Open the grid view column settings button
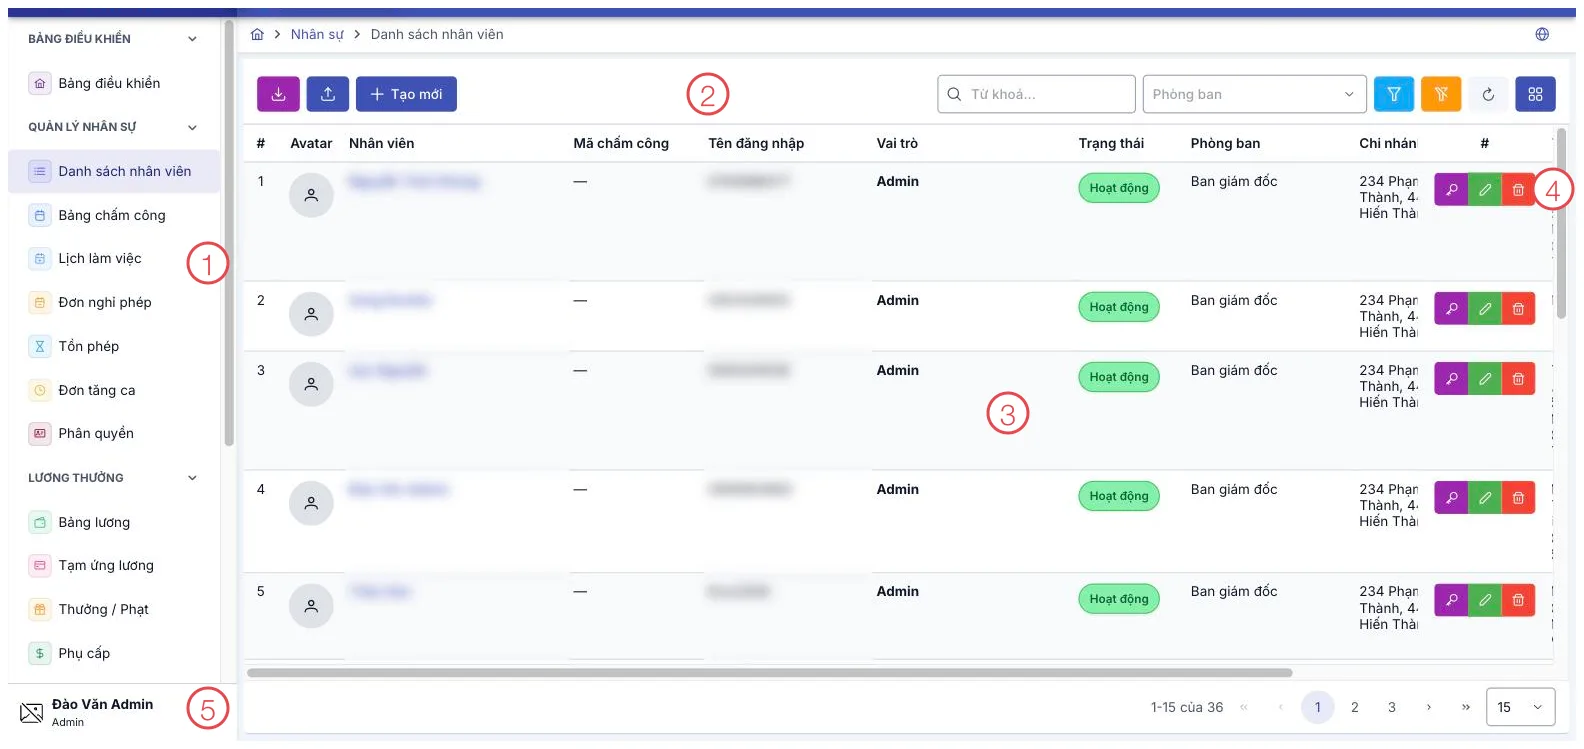 [1535, 94]
